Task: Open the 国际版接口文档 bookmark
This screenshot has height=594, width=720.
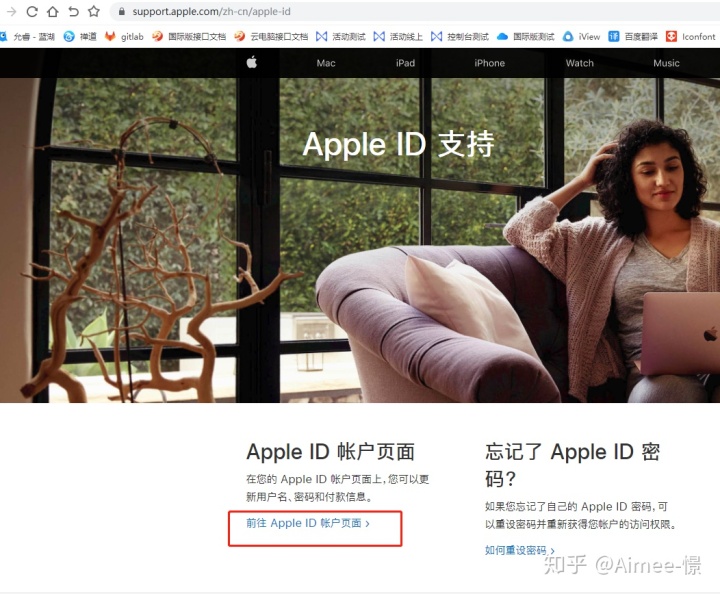Action: (189, 37)
